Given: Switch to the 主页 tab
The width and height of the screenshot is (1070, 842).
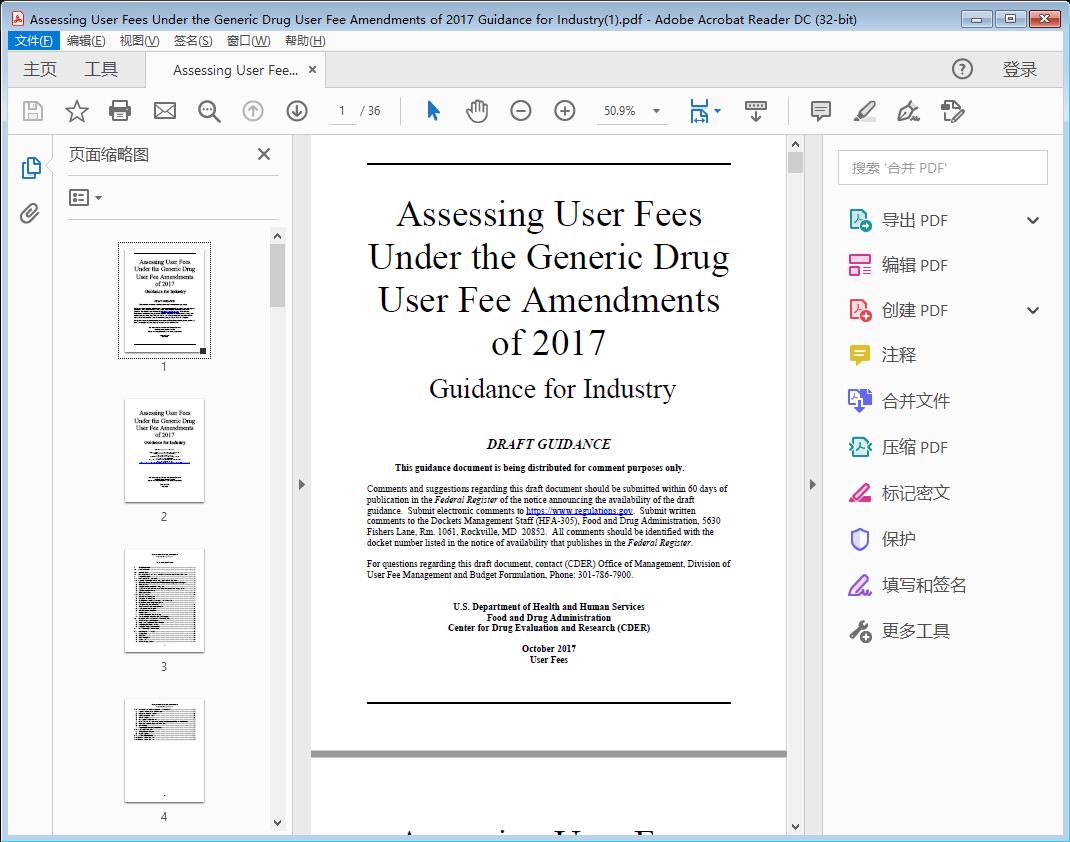Looking at the screenshot, I should click(40, 69).
